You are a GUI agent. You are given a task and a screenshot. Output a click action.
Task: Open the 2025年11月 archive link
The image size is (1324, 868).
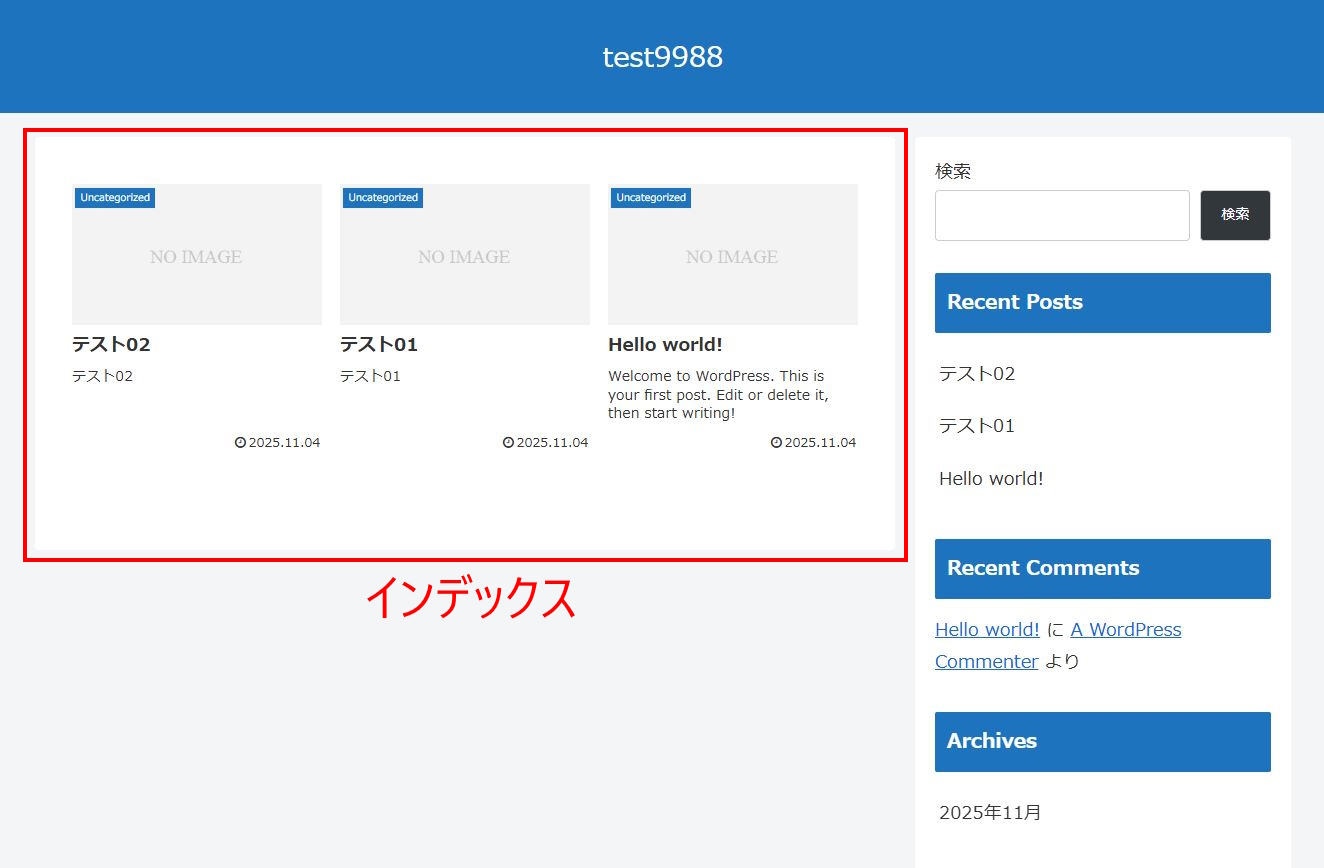click(x=990, y=813)
